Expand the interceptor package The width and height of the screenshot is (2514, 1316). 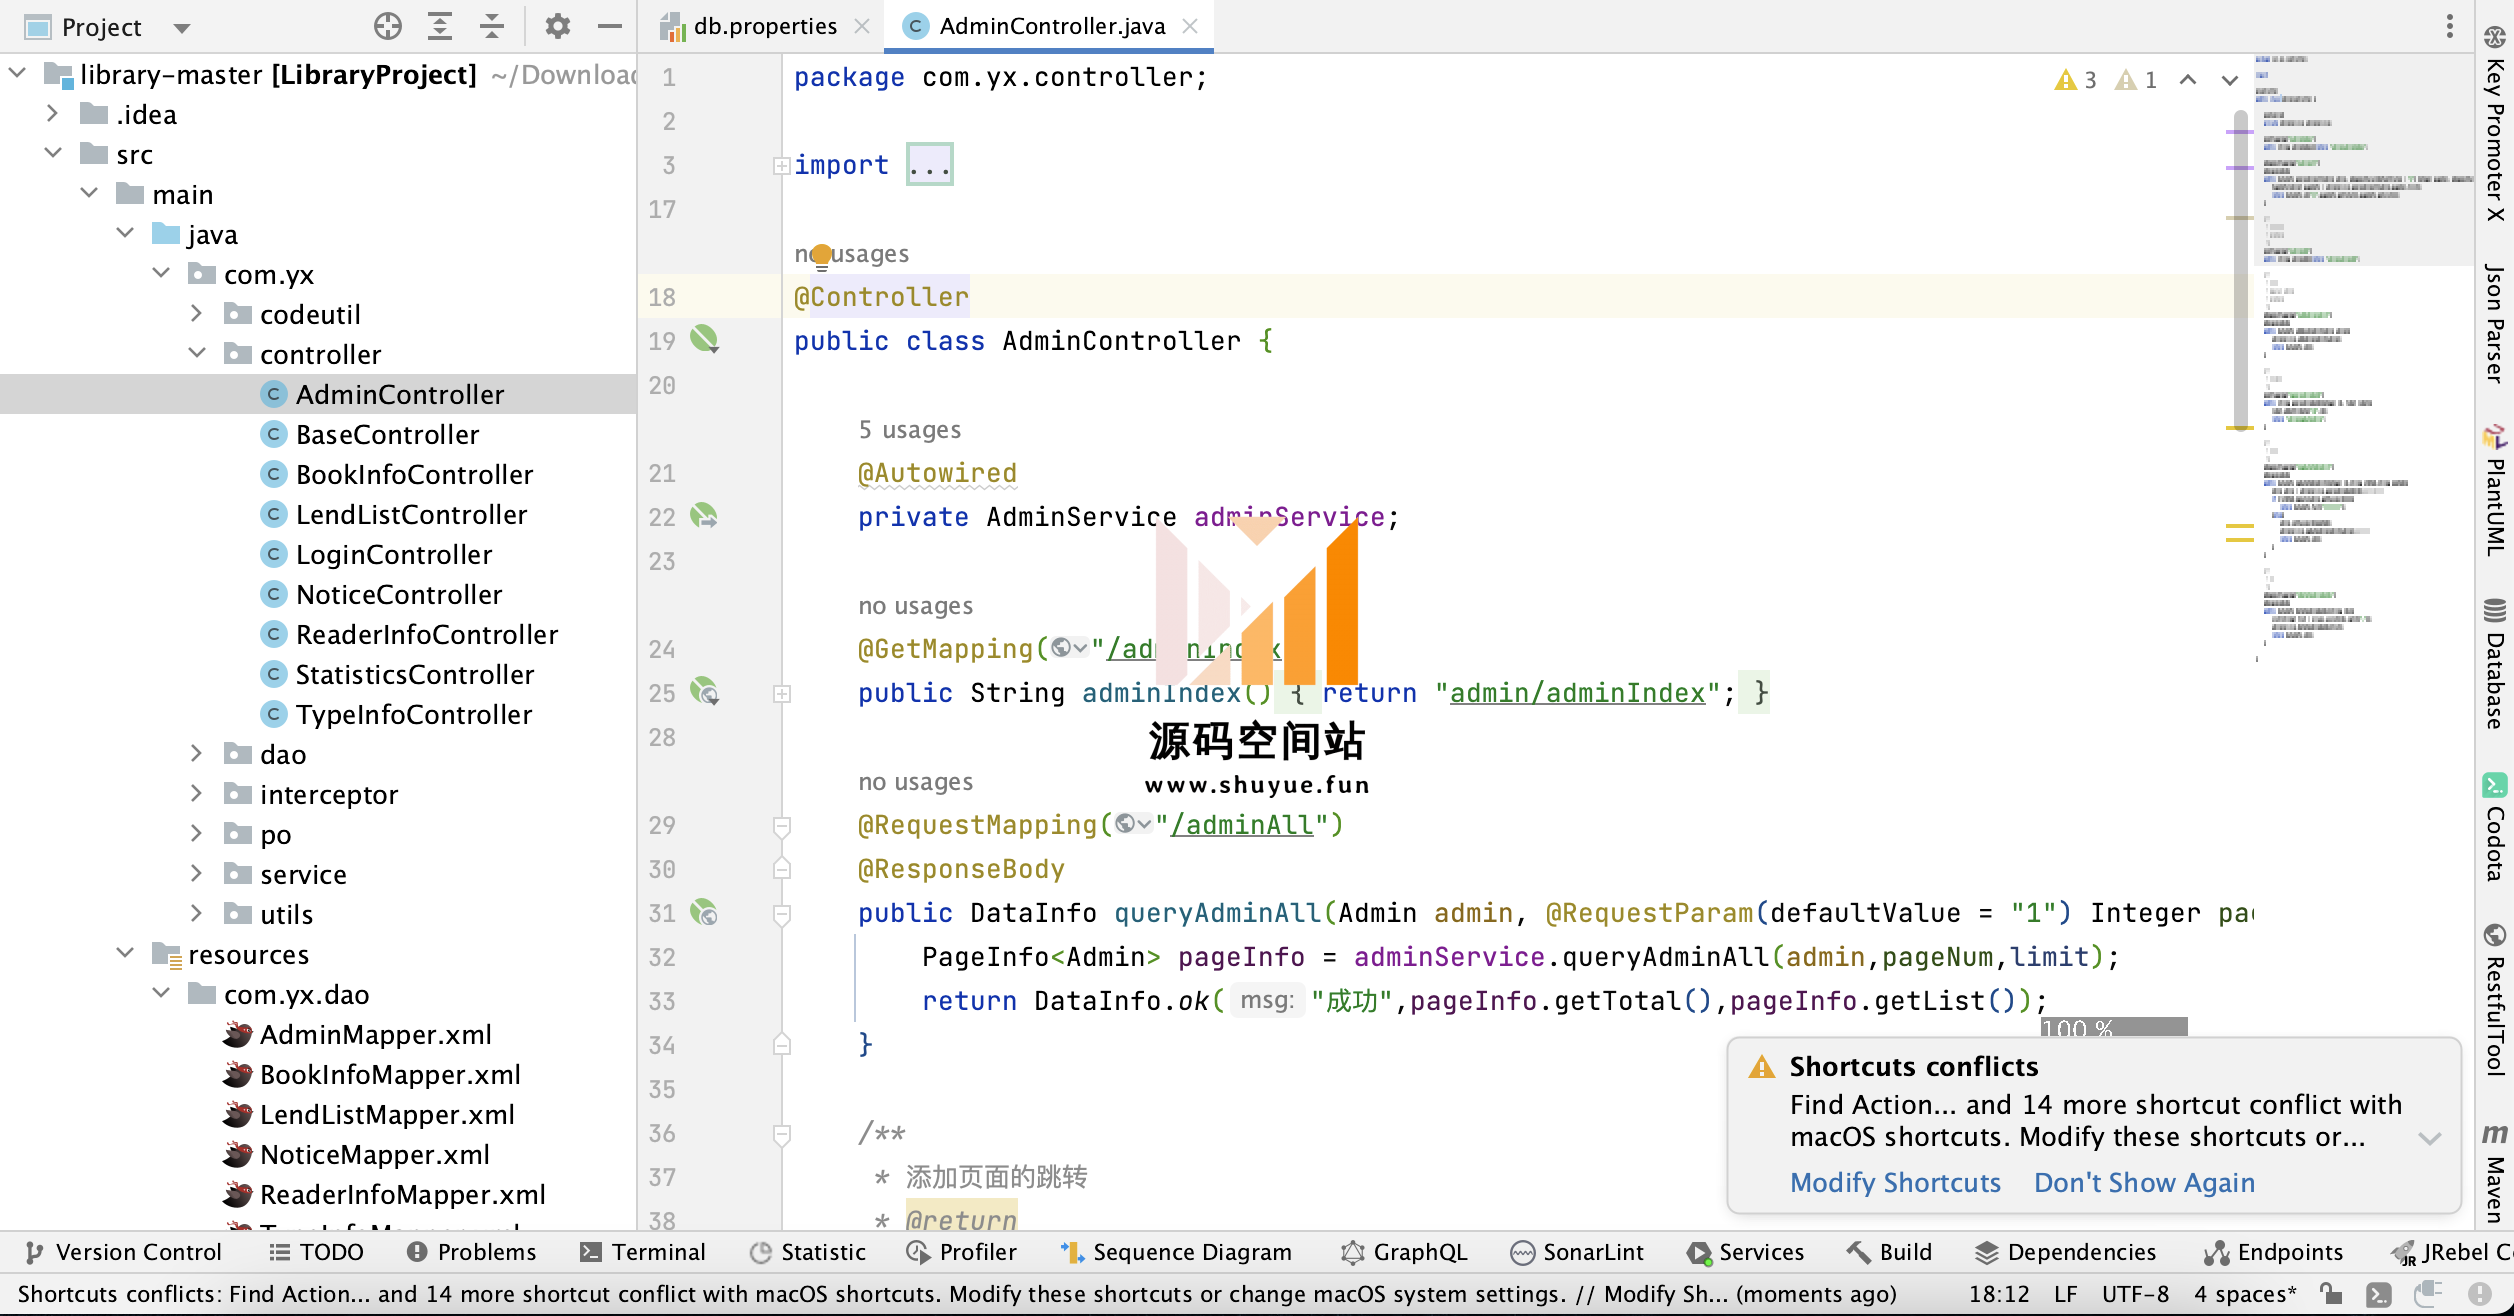(x=197, y=794)
